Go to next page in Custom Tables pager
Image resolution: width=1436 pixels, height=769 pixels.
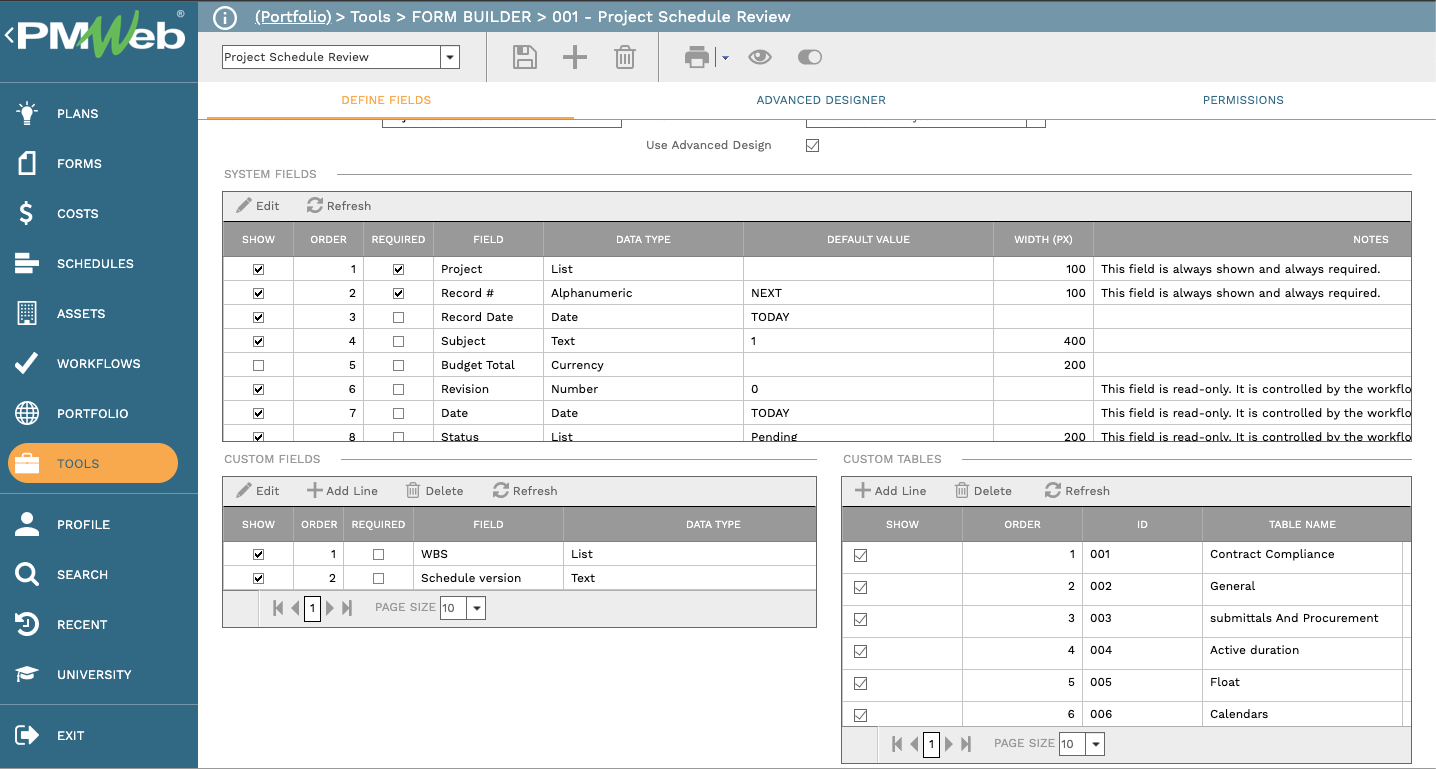(x=949, y=744)
